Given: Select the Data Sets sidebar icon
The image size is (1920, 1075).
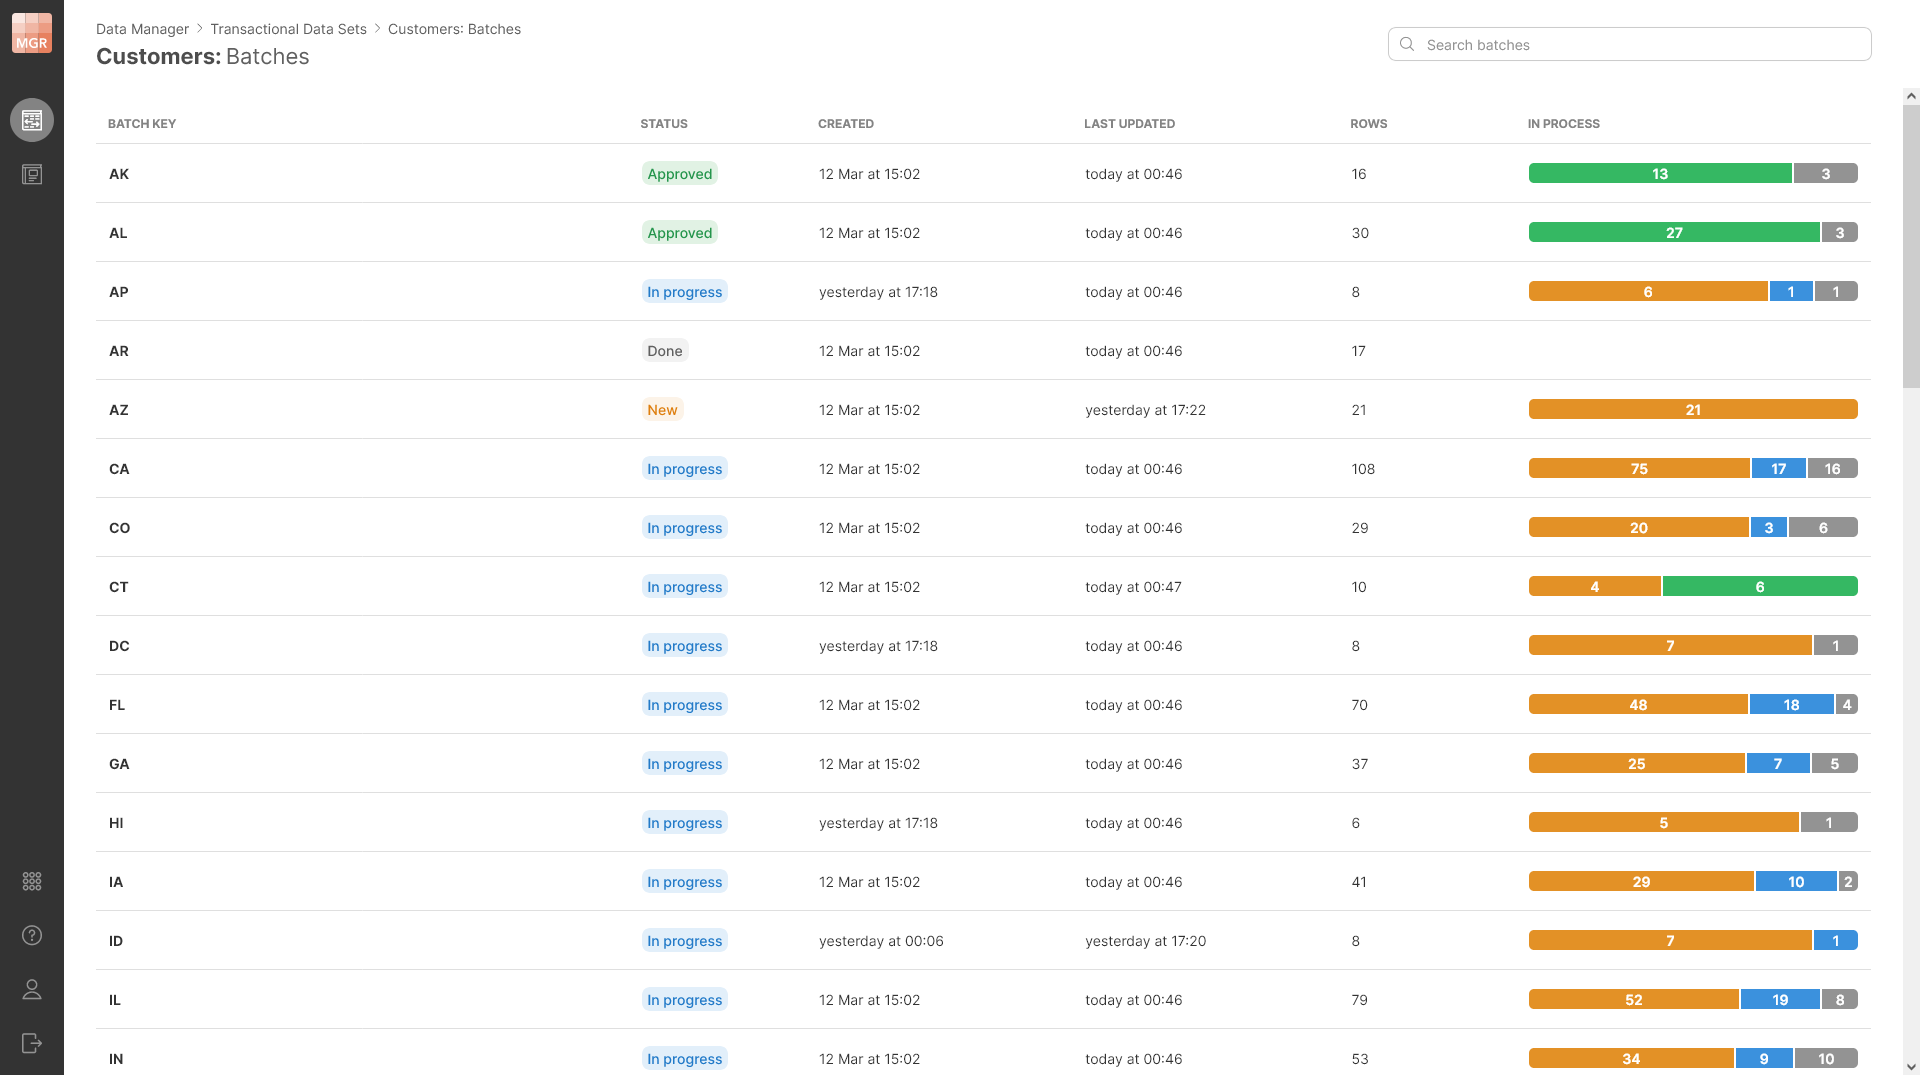Looking at the screenshot, I should click(x=31, y=119).
